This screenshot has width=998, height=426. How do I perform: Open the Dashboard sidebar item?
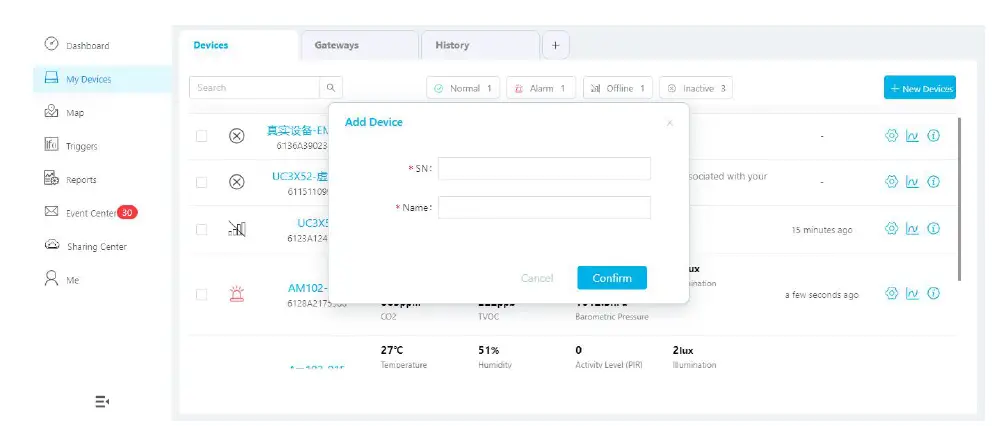click(x=77, y=45)
